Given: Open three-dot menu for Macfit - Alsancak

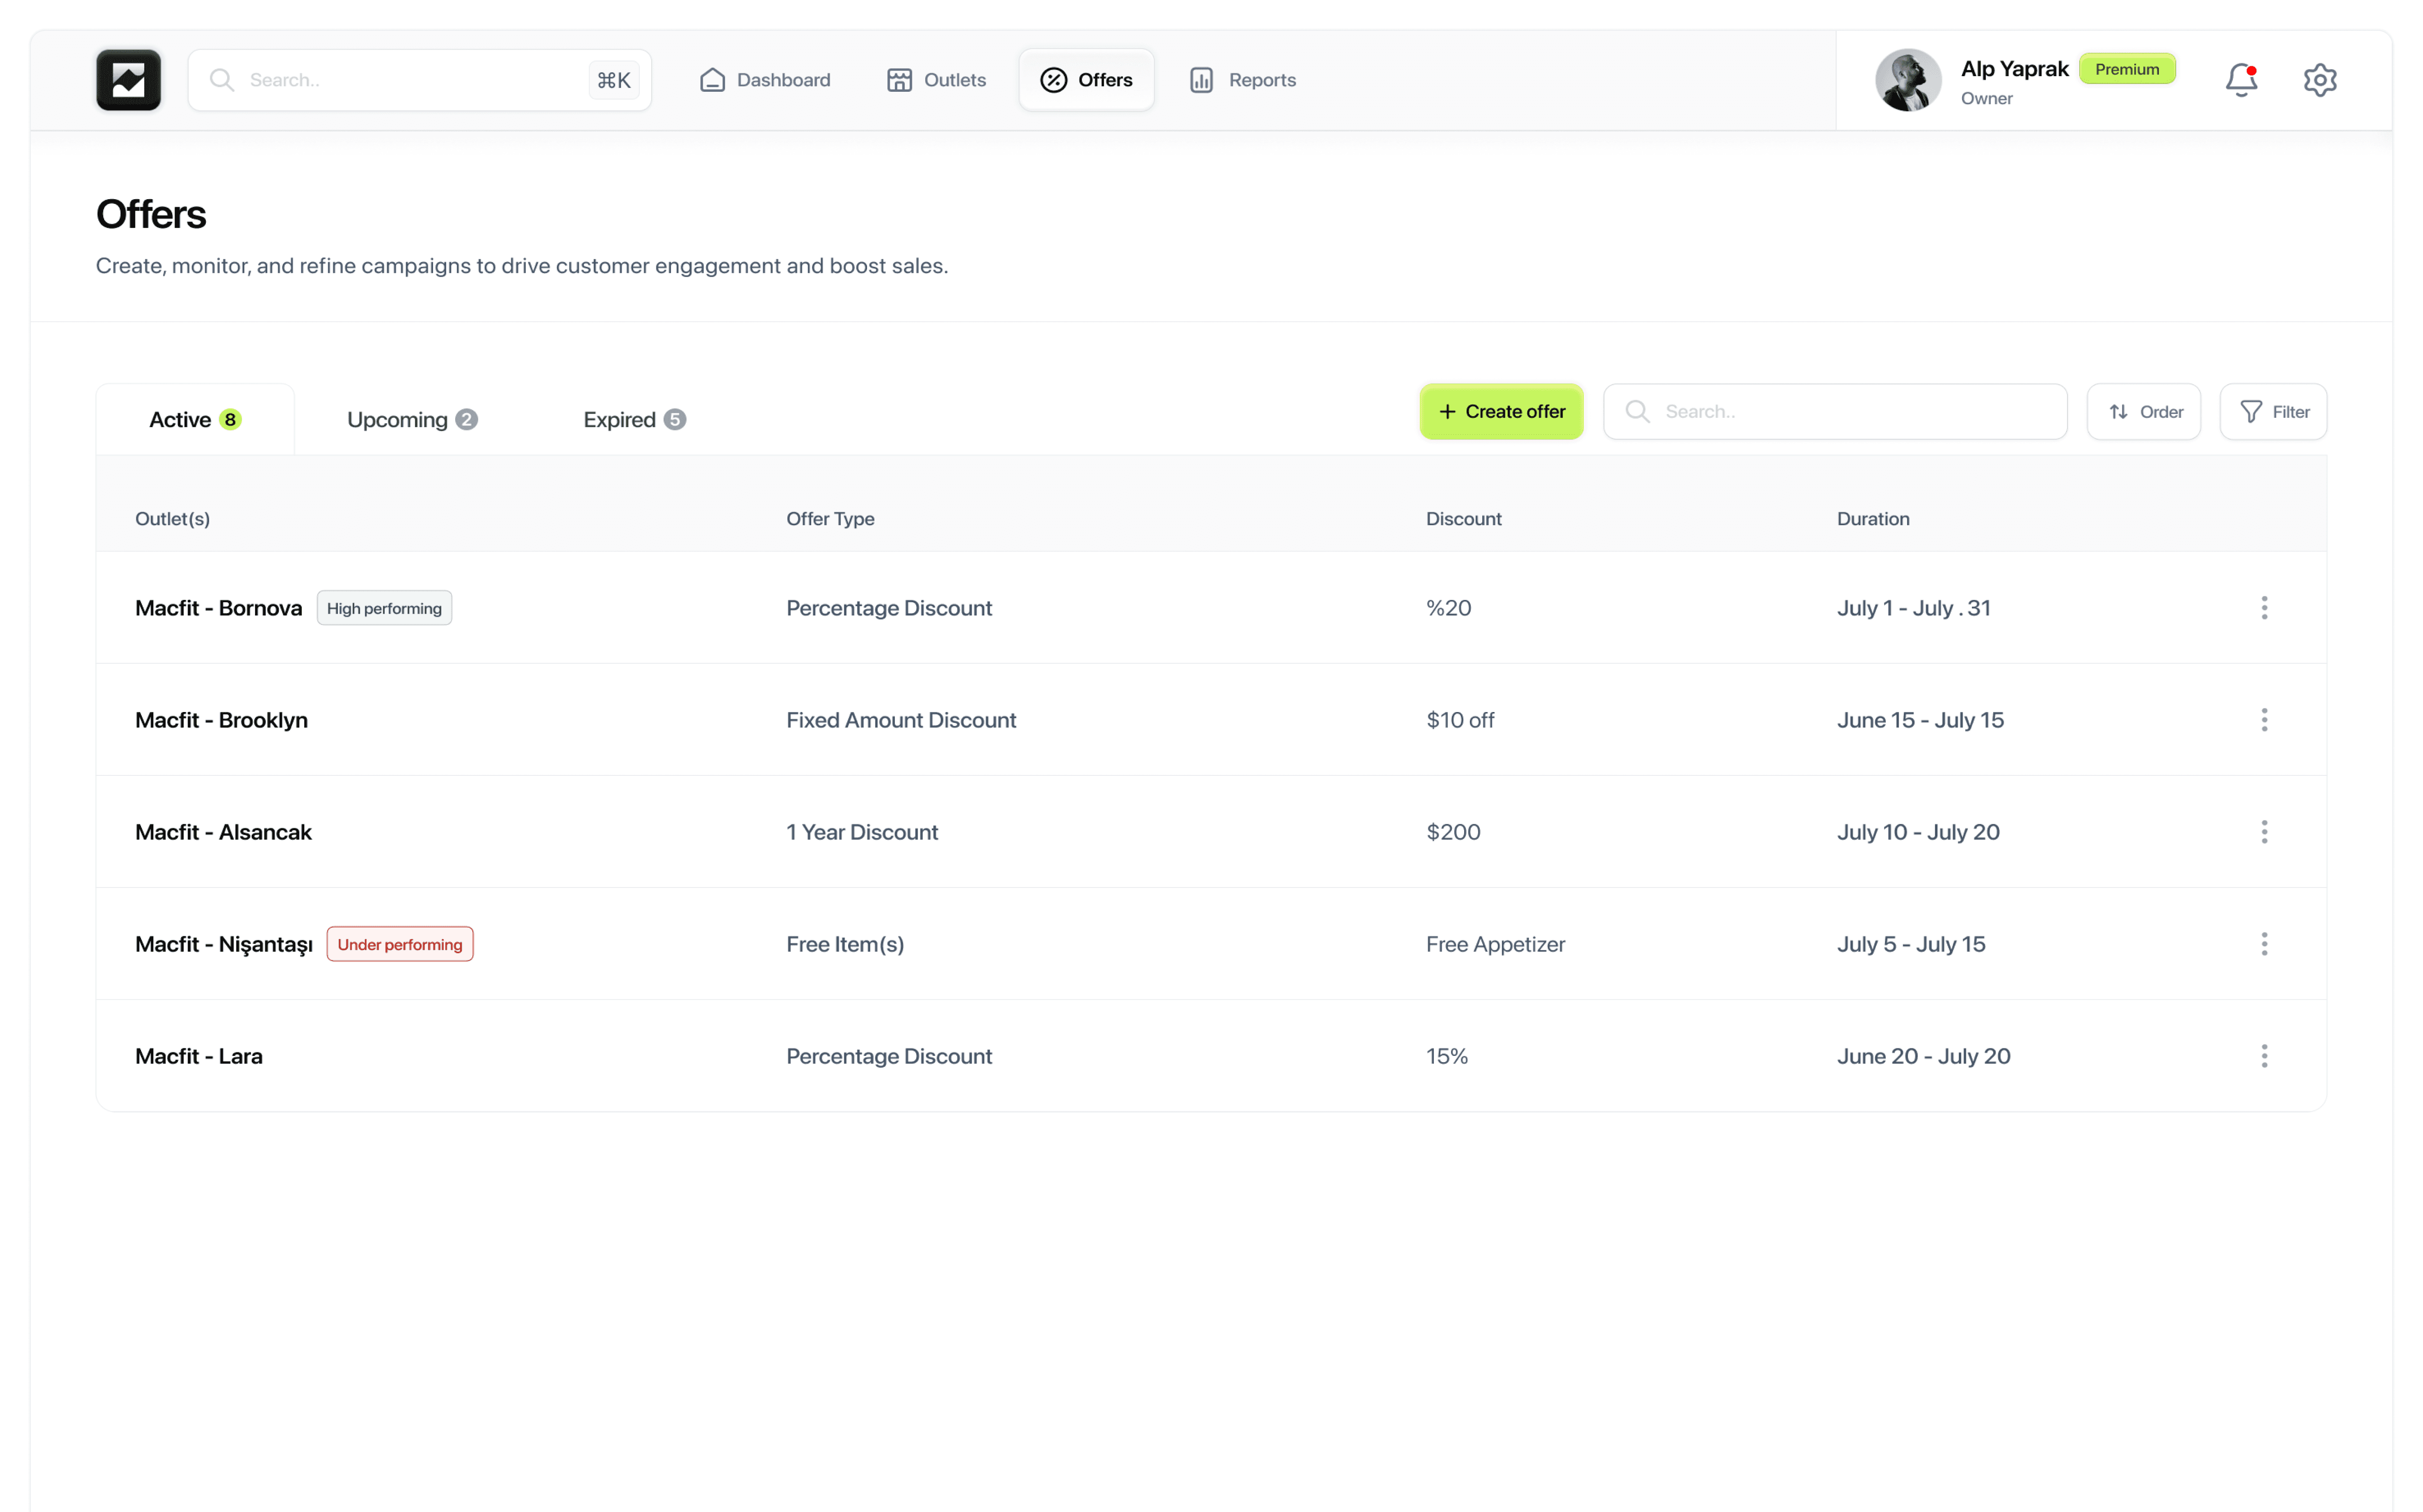Looking at the screenshot, I should coord(2264,832).
